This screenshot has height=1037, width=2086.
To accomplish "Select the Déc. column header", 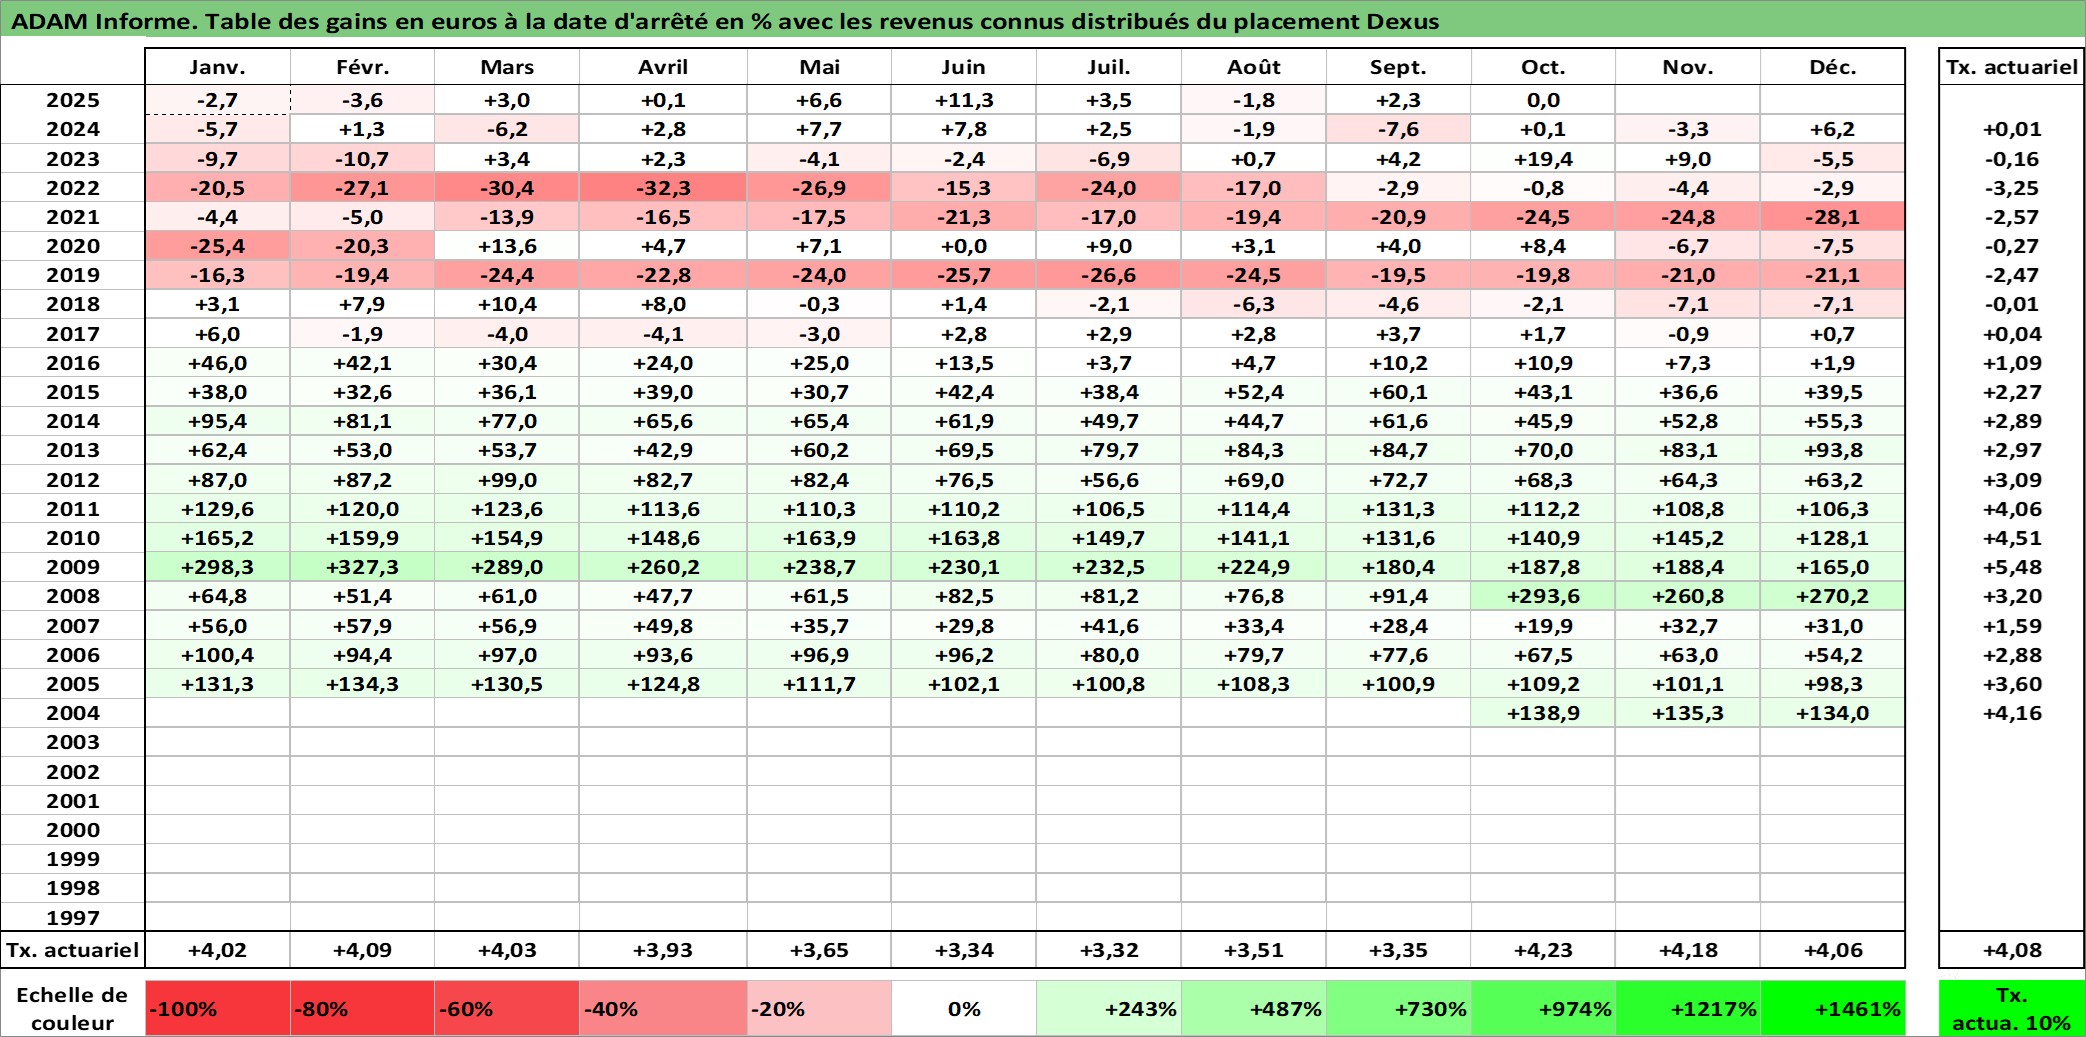I will point(1833,67).
